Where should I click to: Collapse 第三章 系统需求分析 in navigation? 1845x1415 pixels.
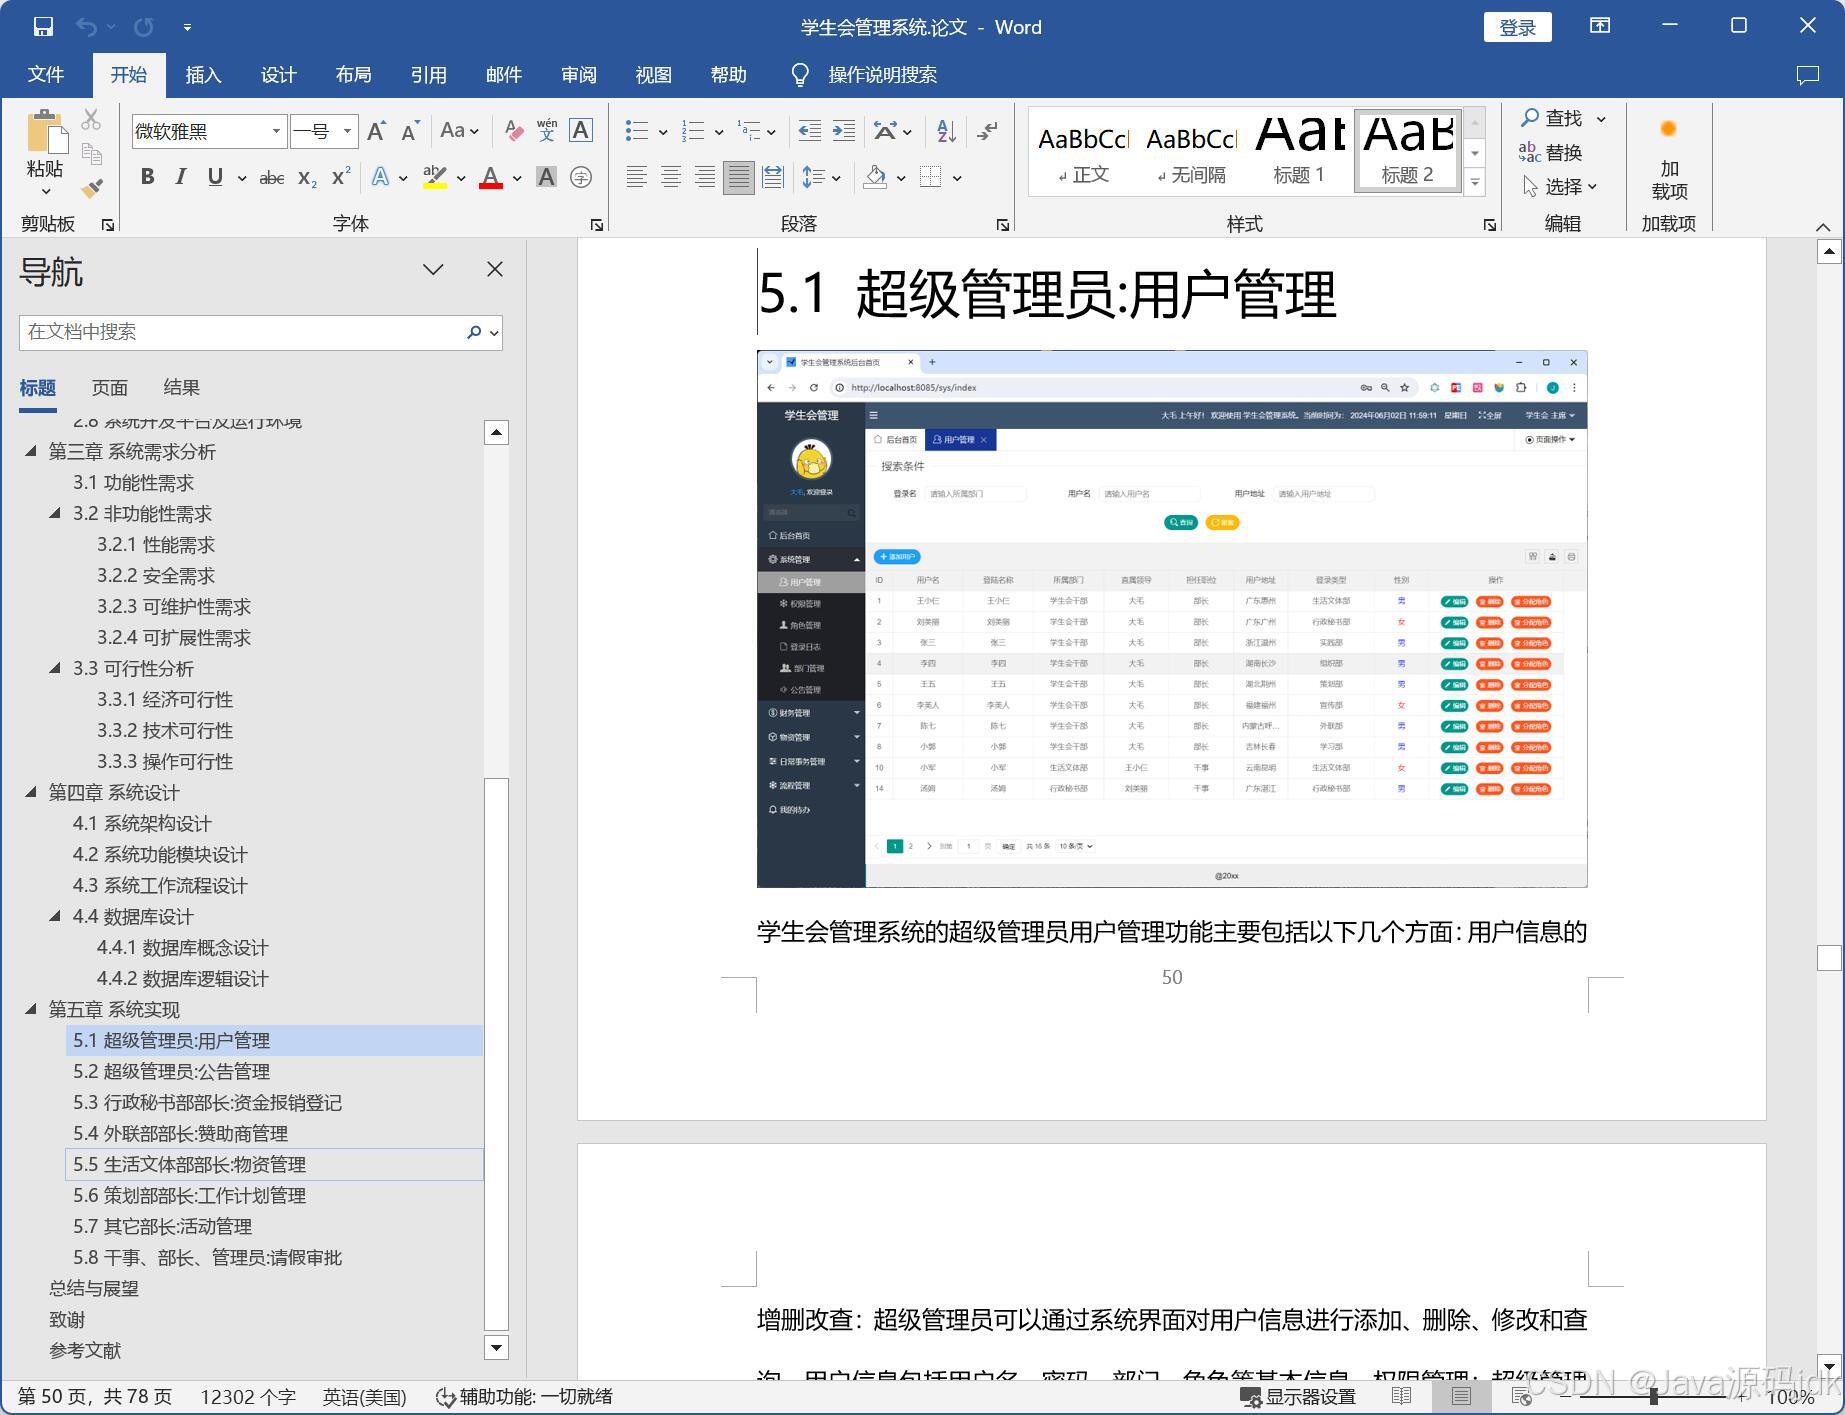tap(31, 452)
